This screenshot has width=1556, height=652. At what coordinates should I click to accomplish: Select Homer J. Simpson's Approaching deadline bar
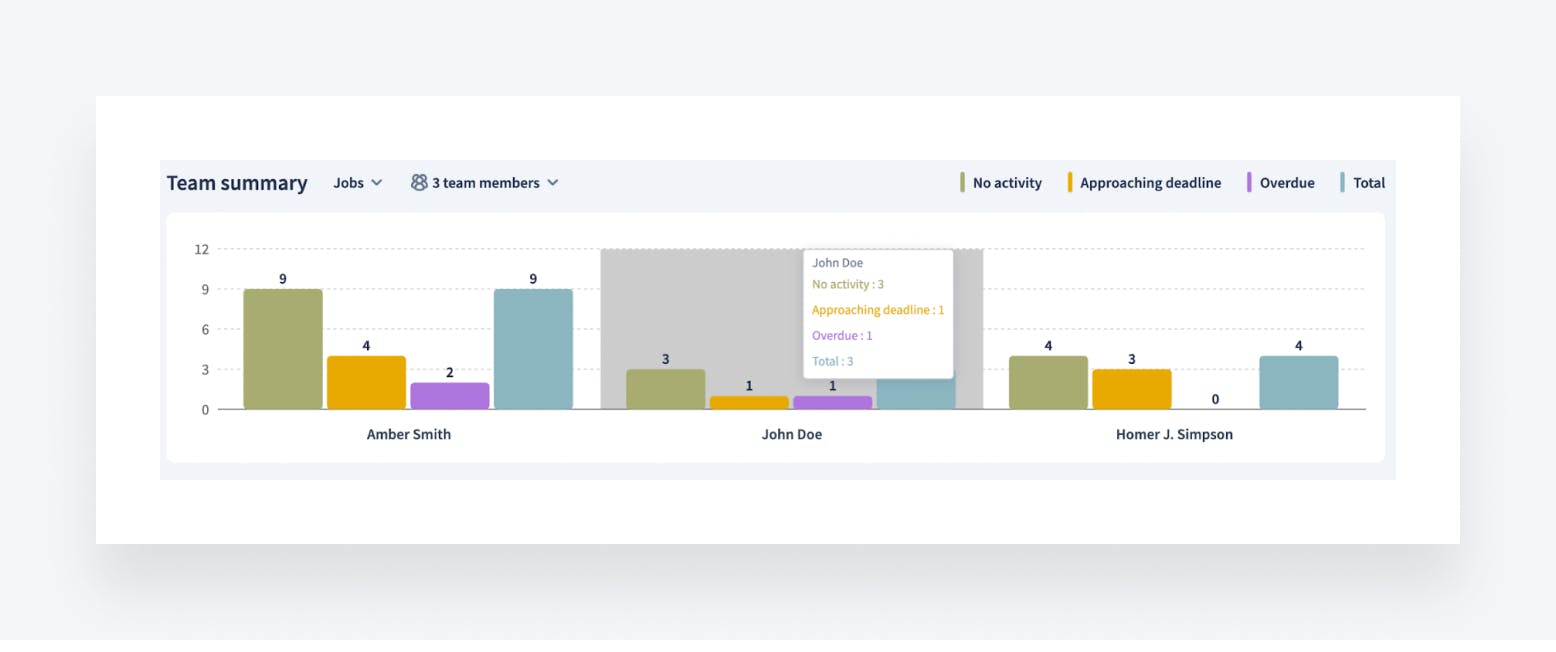pos(1131,389)
